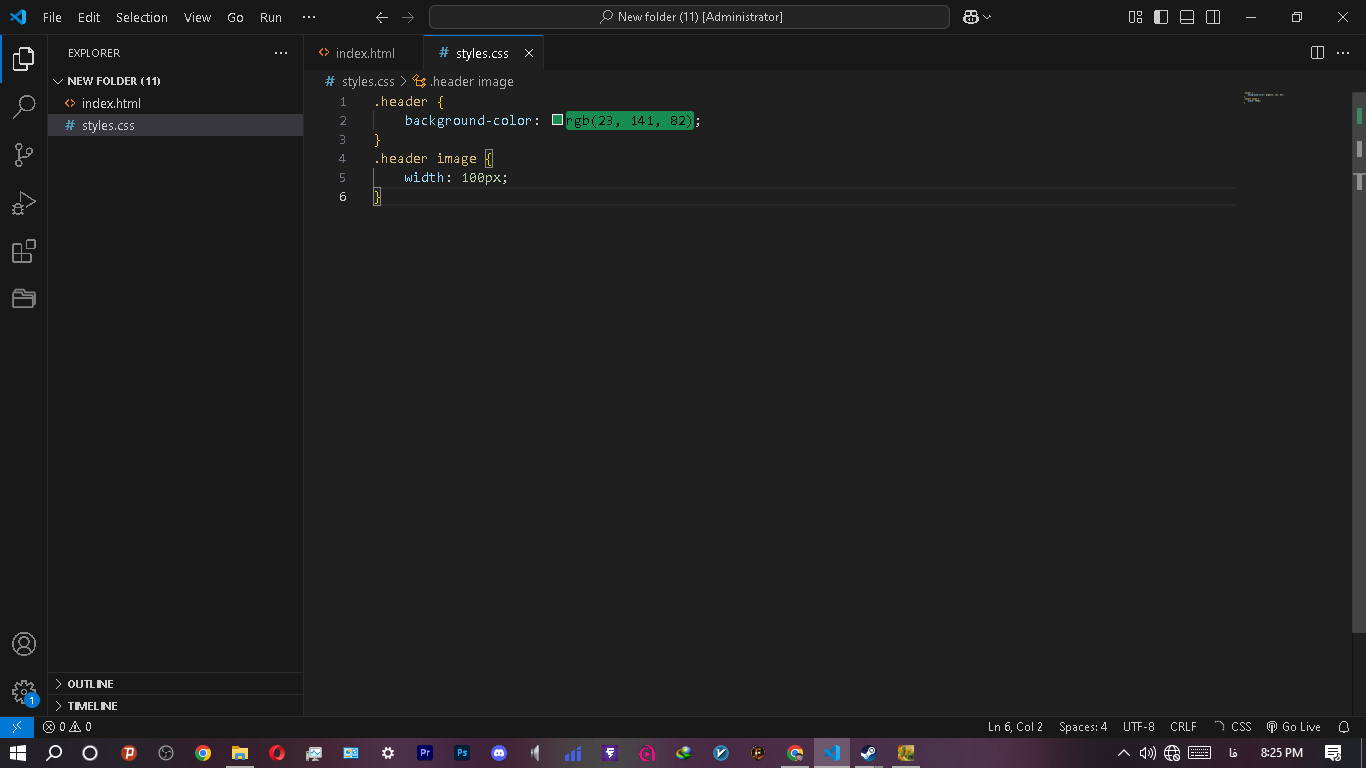Toggle the bottom panel

[1187, 17]
